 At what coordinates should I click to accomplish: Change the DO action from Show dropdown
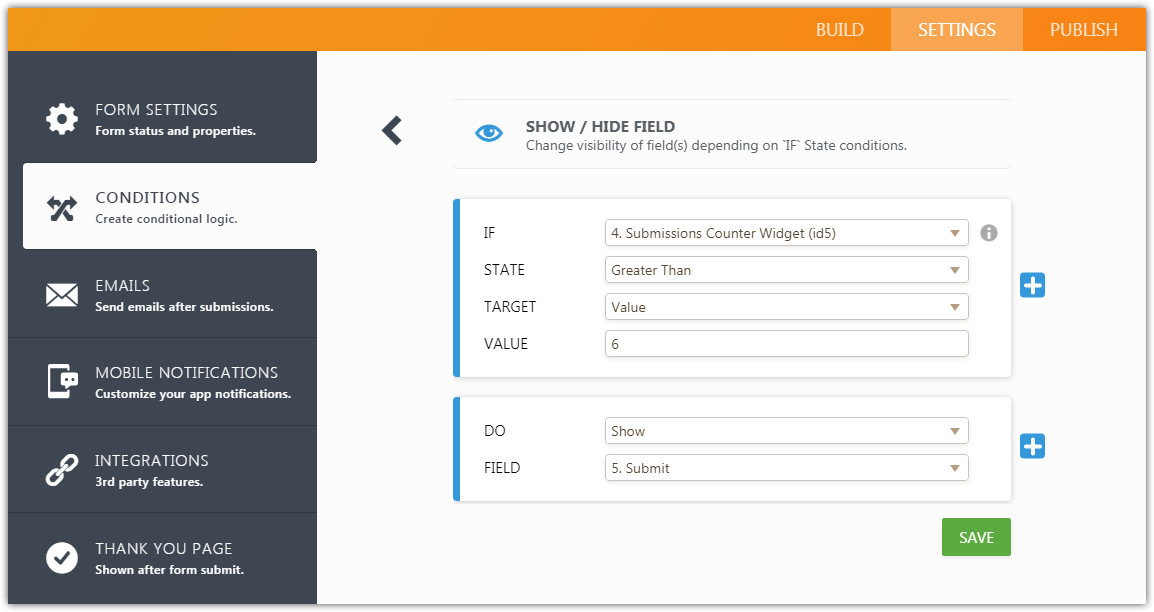786,430
